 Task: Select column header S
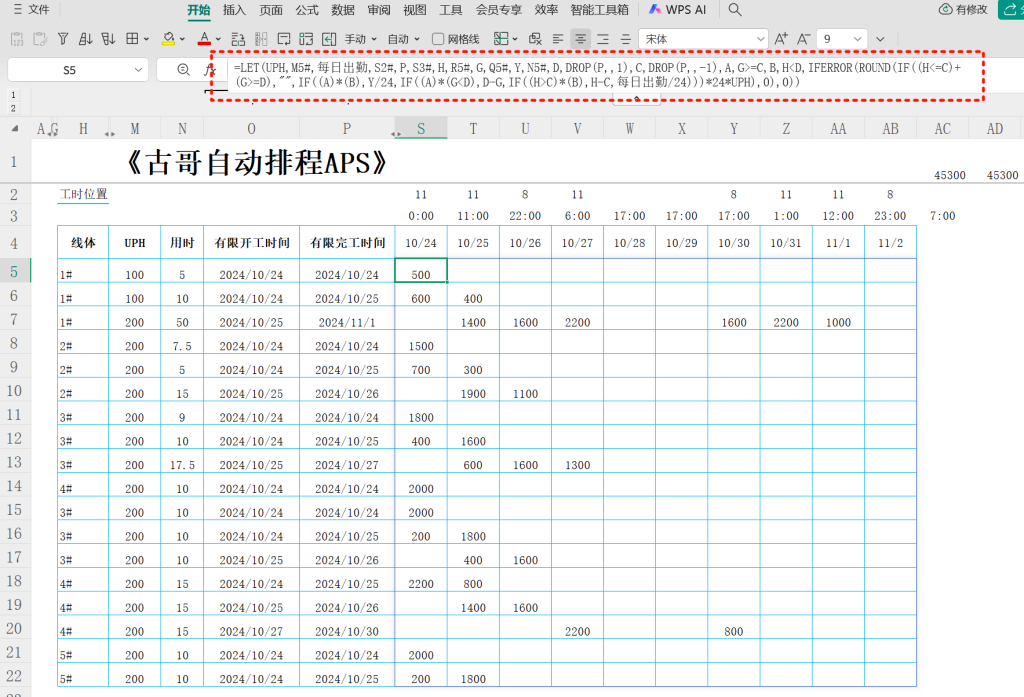pos(421,129)
